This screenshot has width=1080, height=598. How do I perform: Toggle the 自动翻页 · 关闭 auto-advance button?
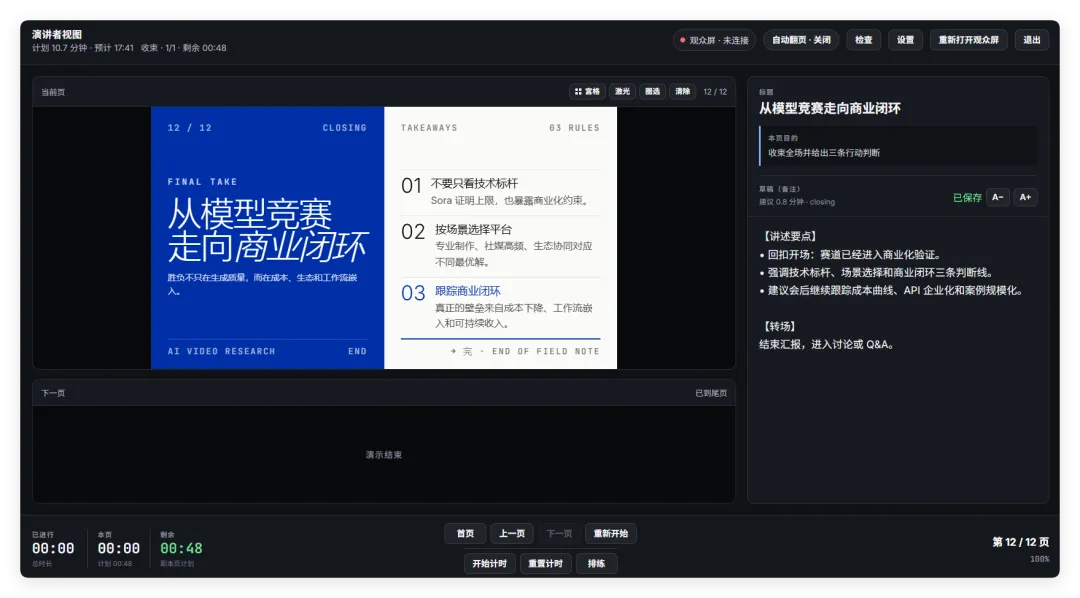tap(801, 40)
